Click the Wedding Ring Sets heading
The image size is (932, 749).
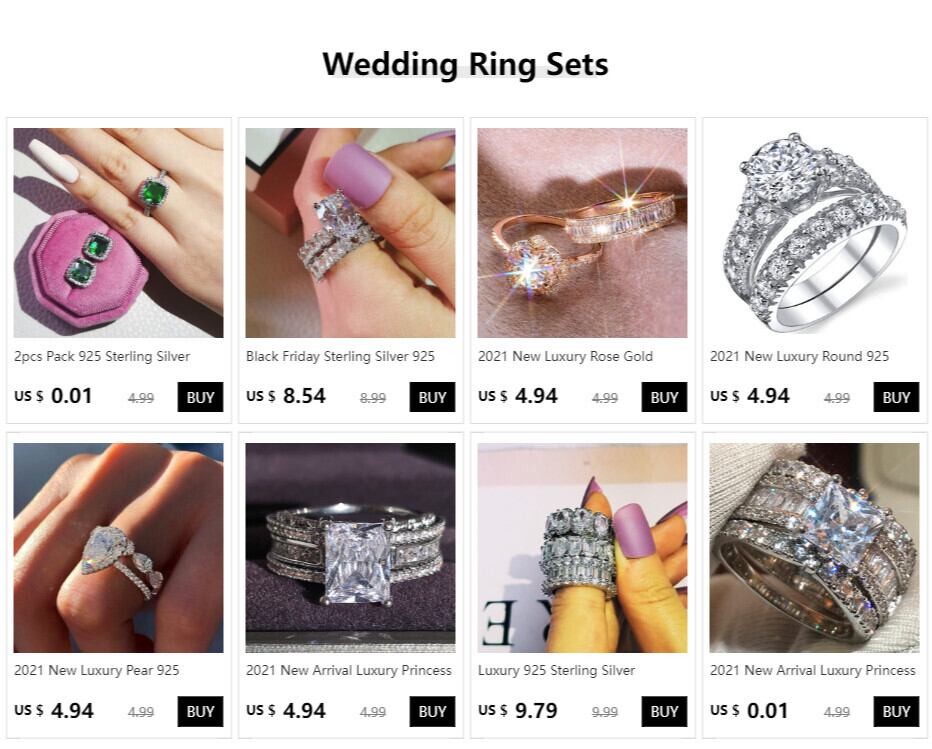(x=465, y=64)
